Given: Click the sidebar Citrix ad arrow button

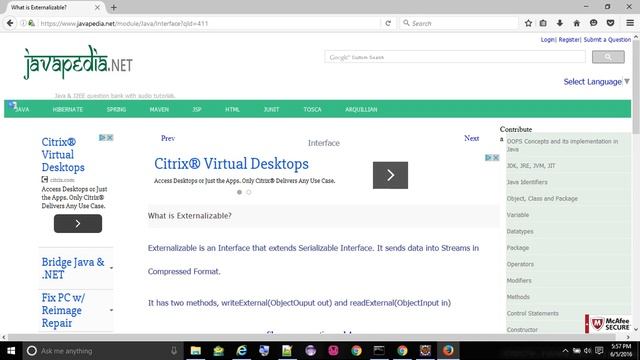Looking at the screenshot, I should [x=78, y=224].
